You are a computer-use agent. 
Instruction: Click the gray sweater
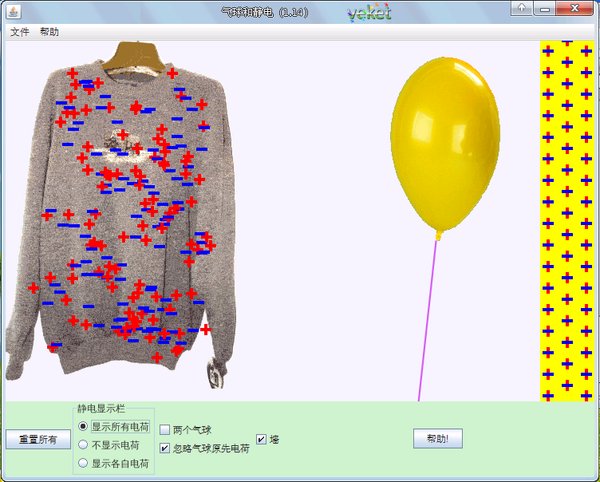point(119,214)
